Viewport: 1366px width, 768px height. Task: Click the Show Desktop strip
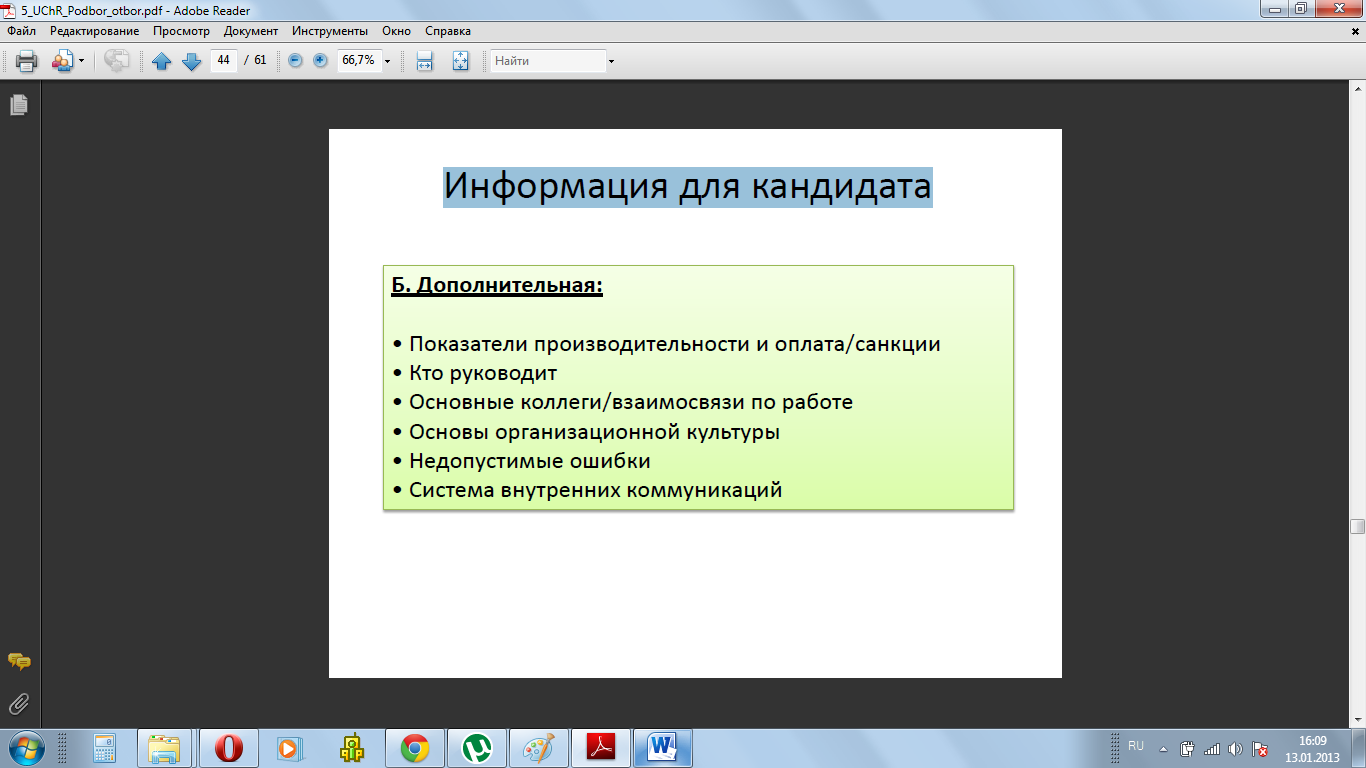(x=1359, y=748)
